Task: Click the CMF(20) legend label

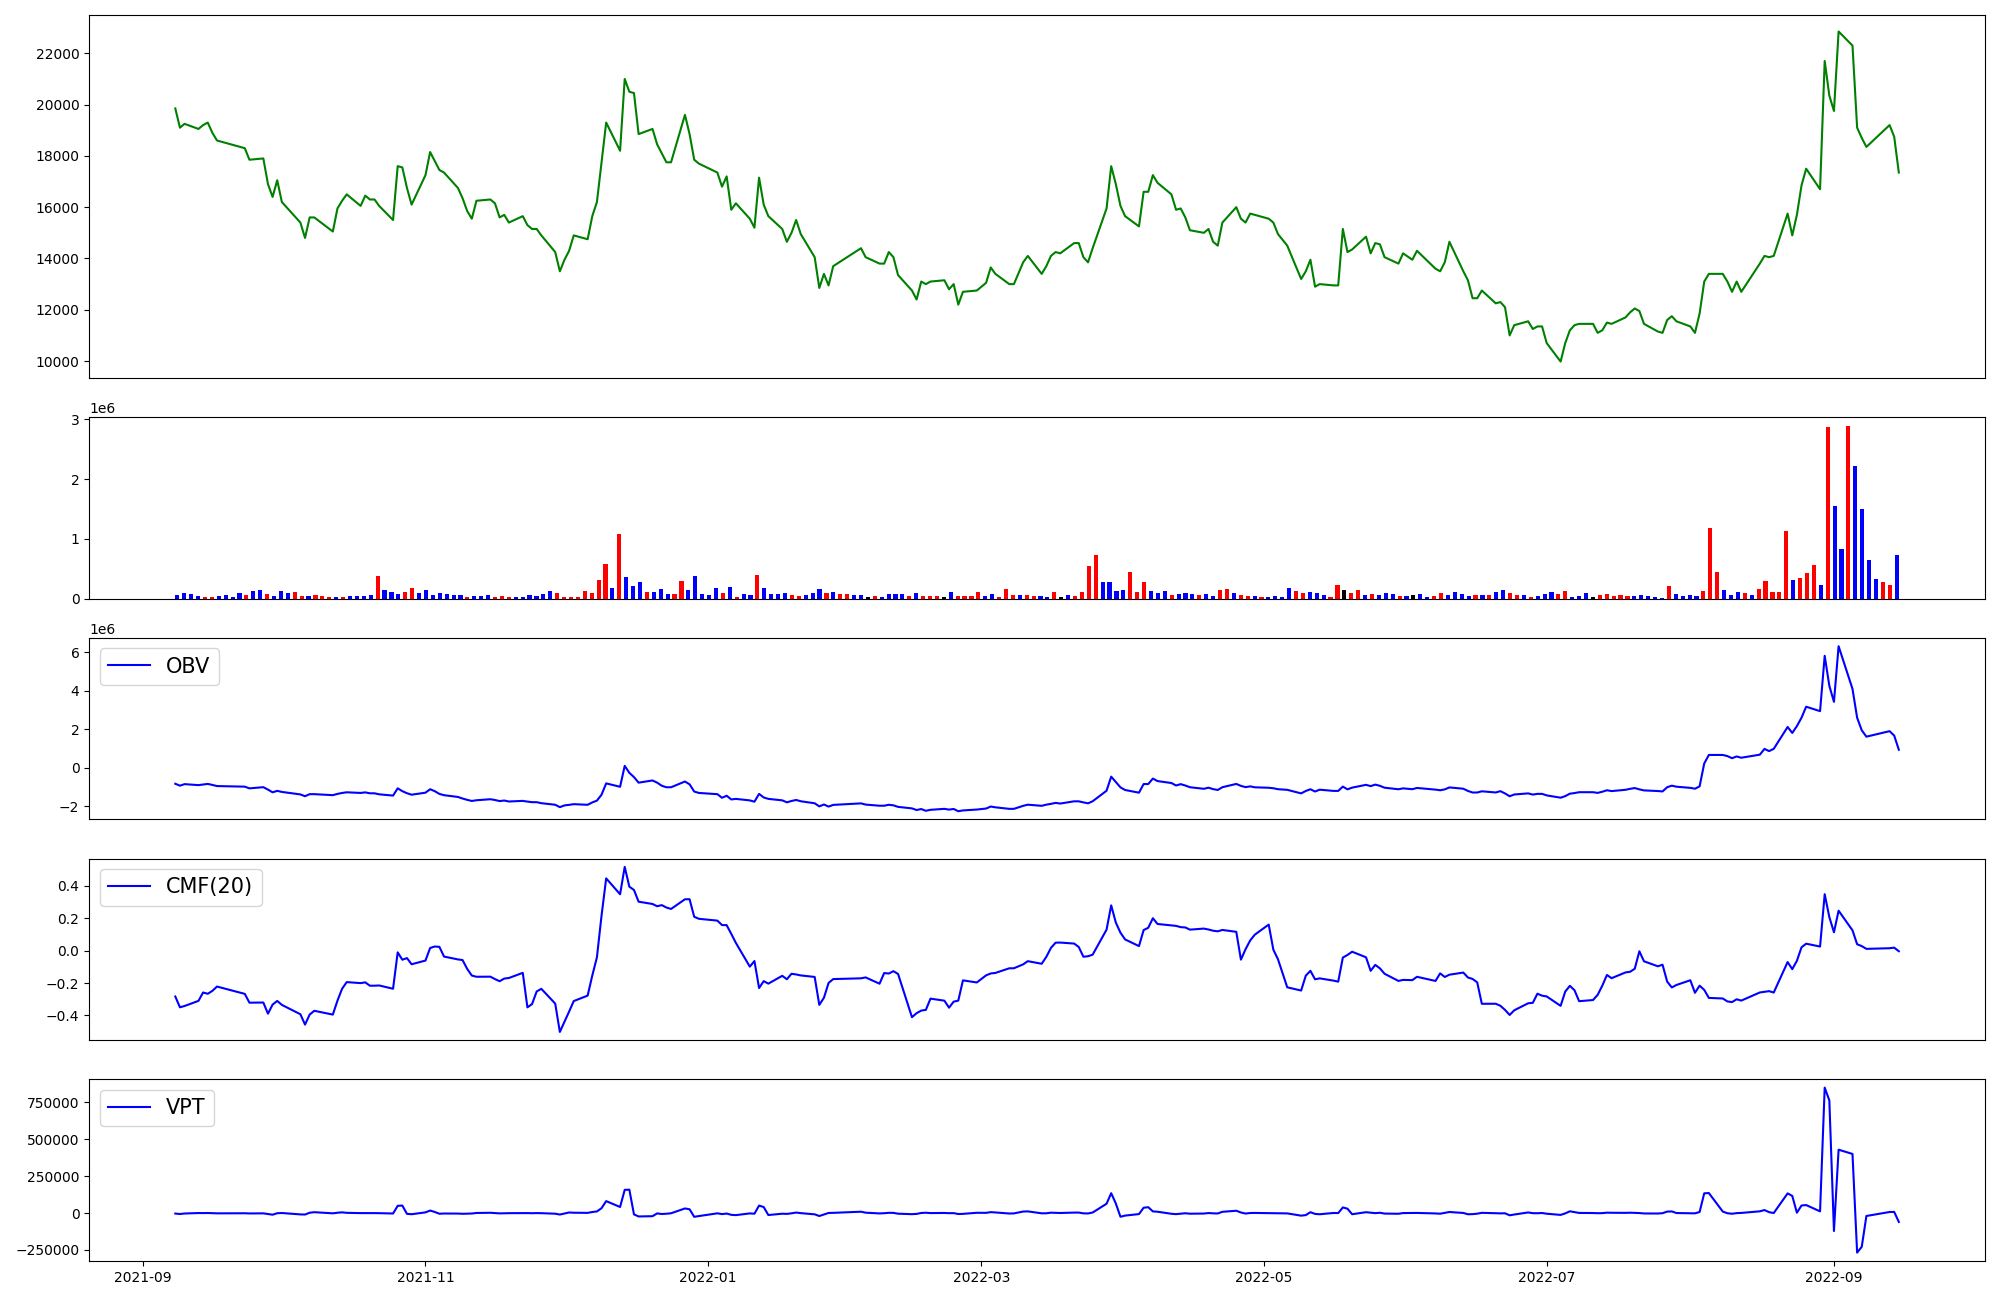Action: pyautogui.click(x=208, y=887)
